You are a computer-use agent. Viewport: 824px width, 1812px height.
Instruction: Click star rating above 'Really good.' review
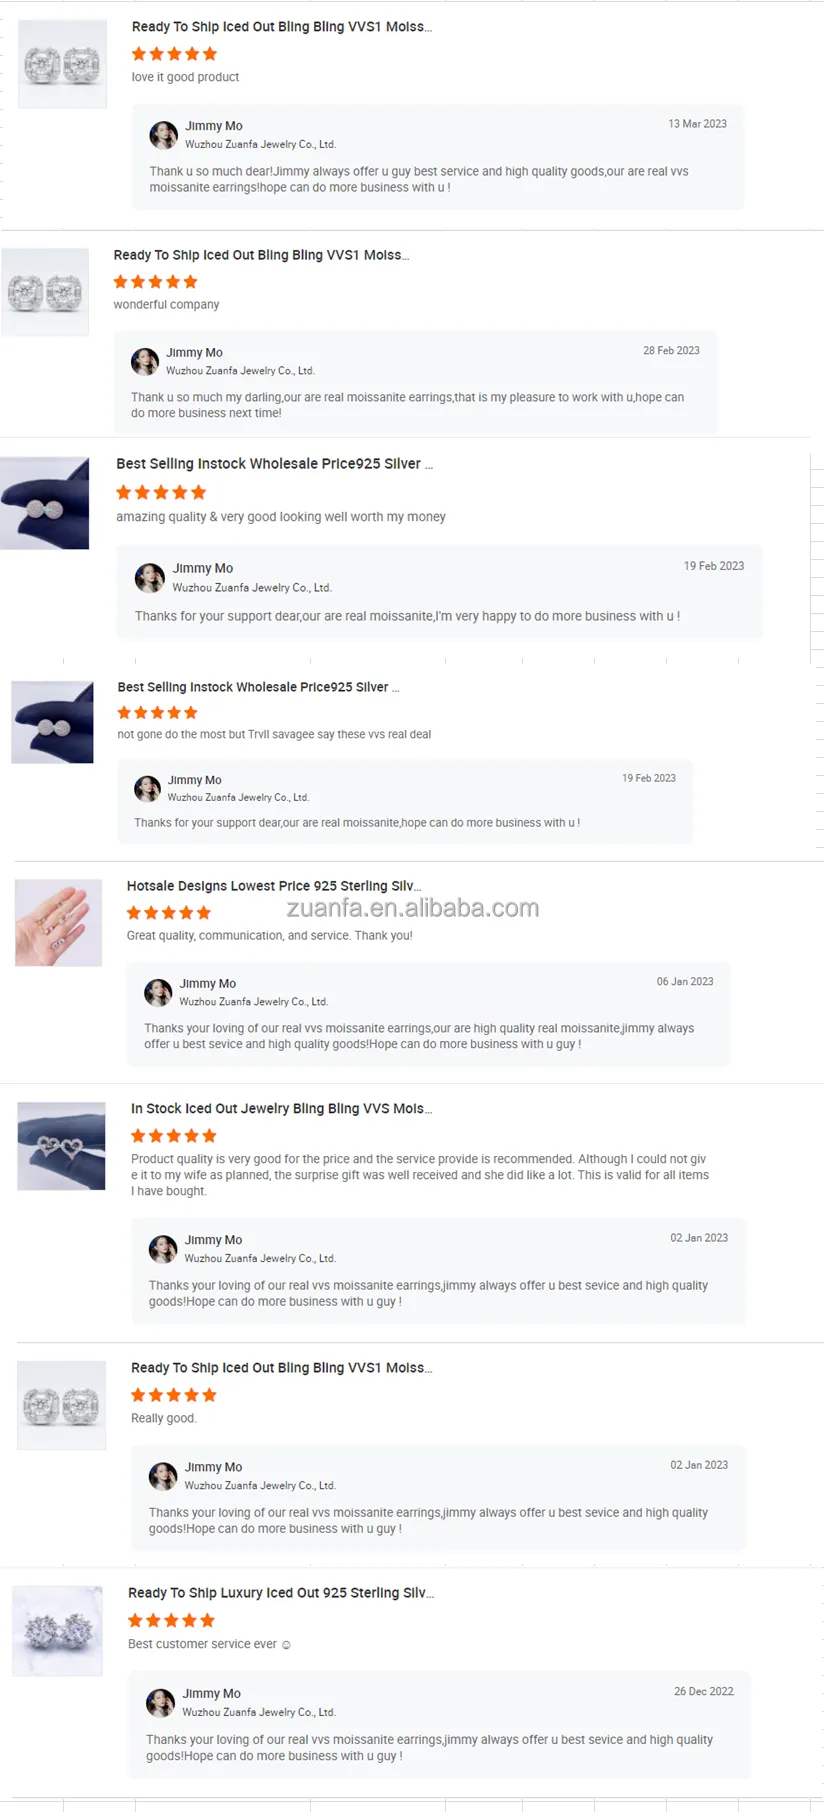(x=174, y=1395)
